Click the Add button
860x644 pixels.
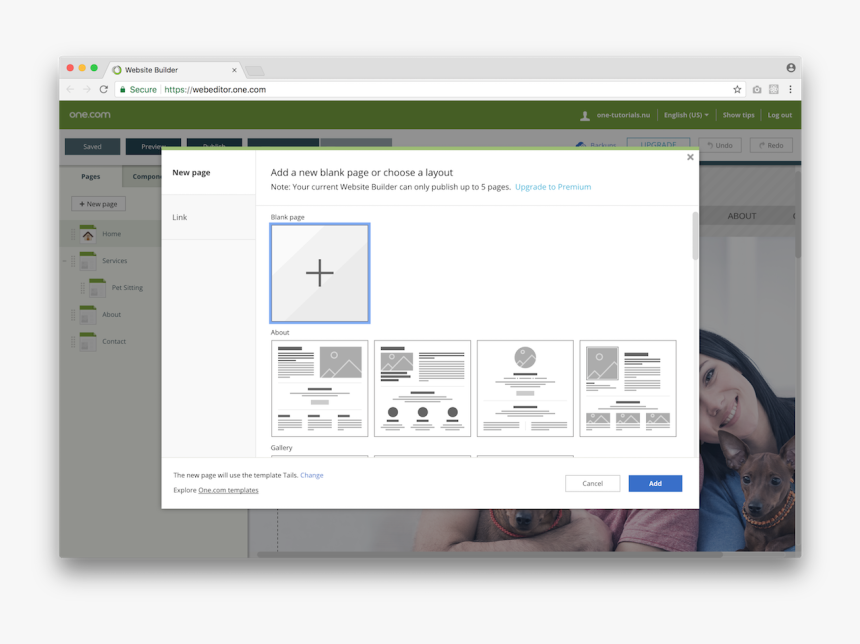point(655,483)
